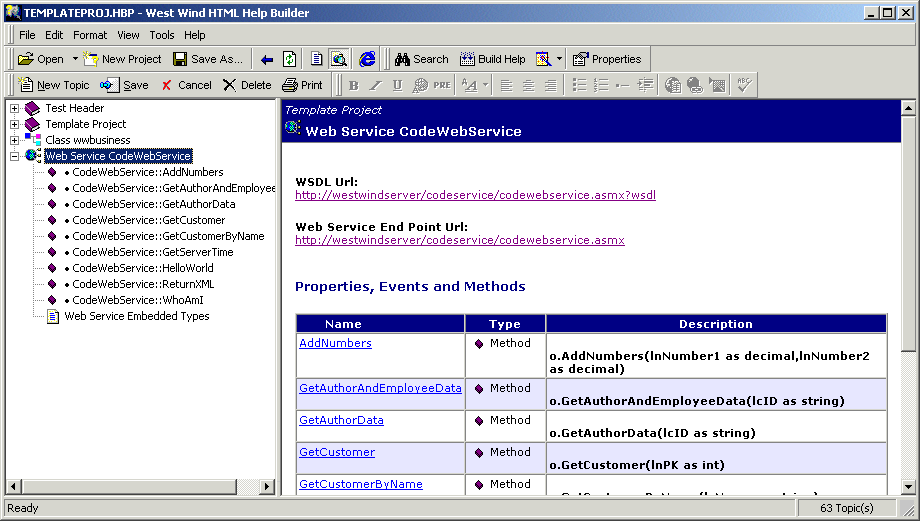Click tree horizontal scrollbar right arrow
This screenshot has width=920, height=521.
pyautogui.click(x=267, y=486)
